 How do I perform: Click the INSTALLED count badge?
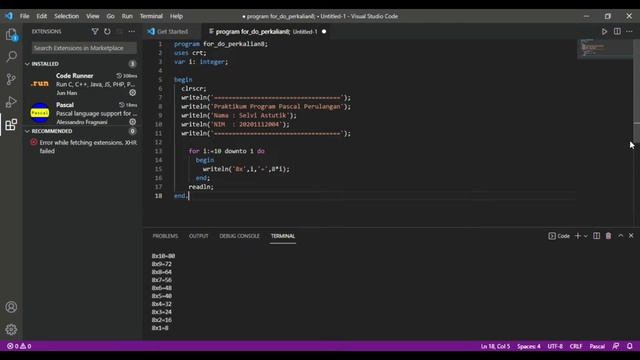click(132, 64)
